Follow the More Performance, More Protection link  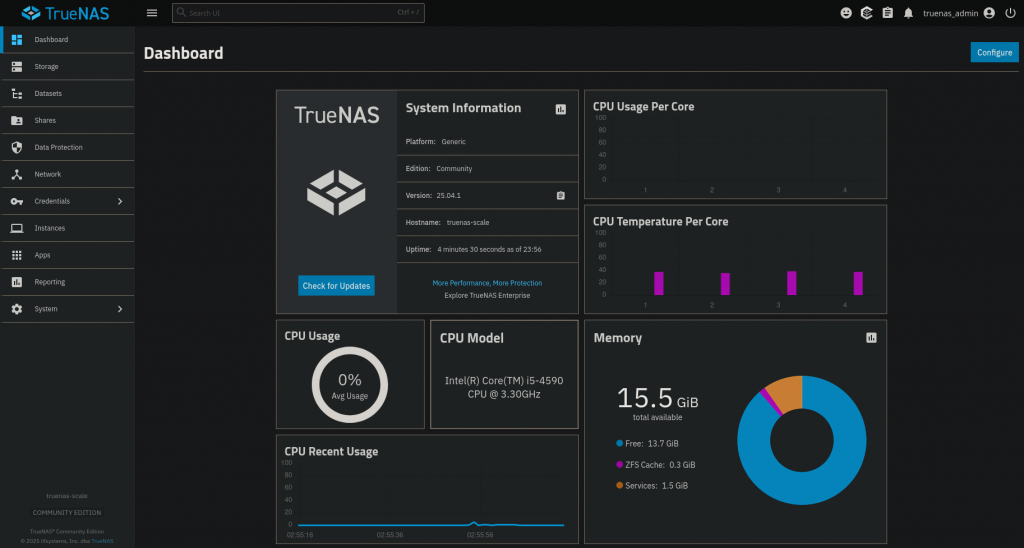click(487, 283)
